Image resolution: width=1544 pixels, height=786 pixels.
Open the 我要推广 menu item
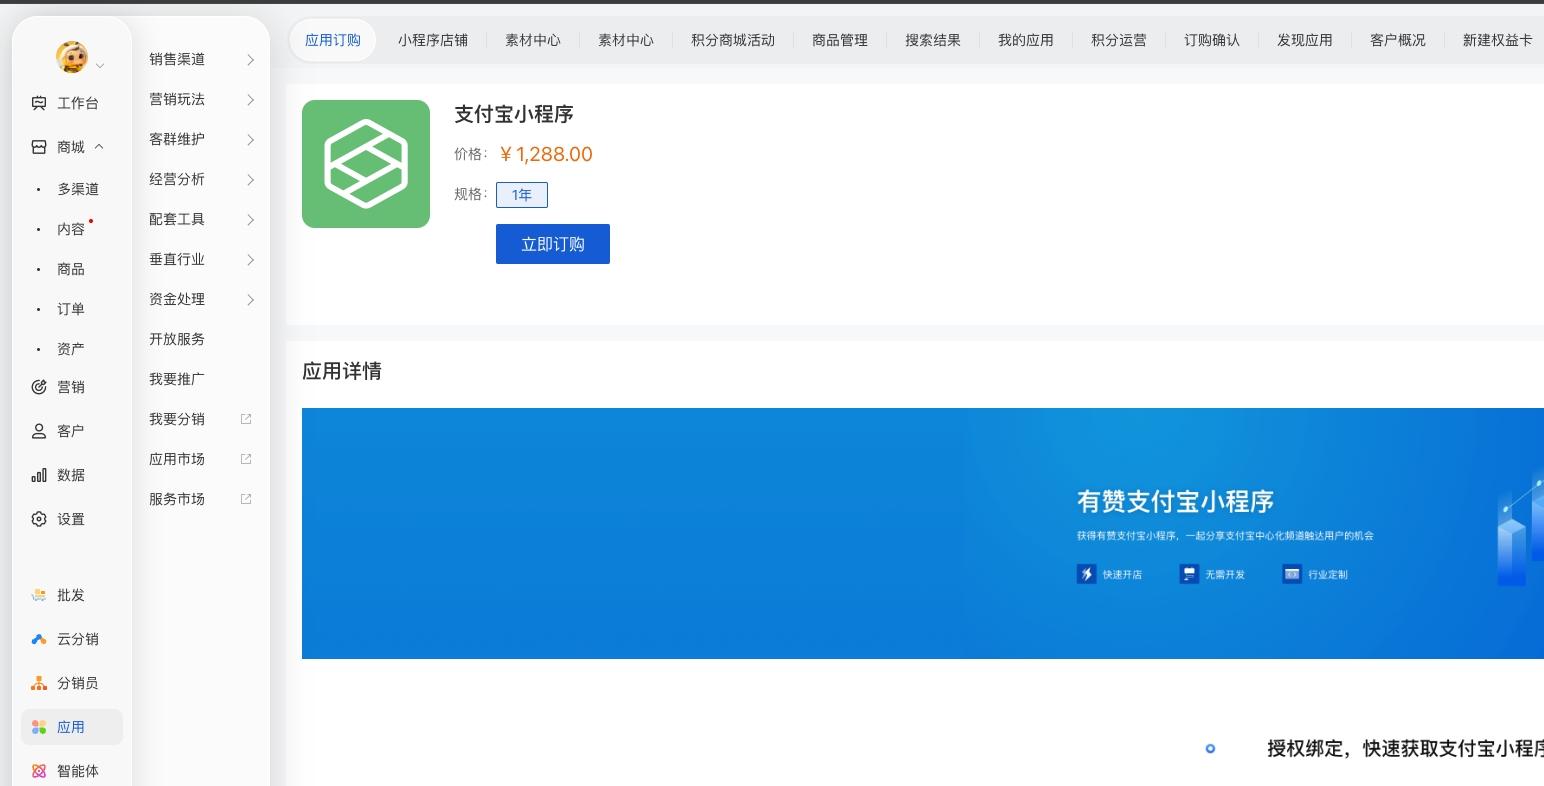[177, 379]
